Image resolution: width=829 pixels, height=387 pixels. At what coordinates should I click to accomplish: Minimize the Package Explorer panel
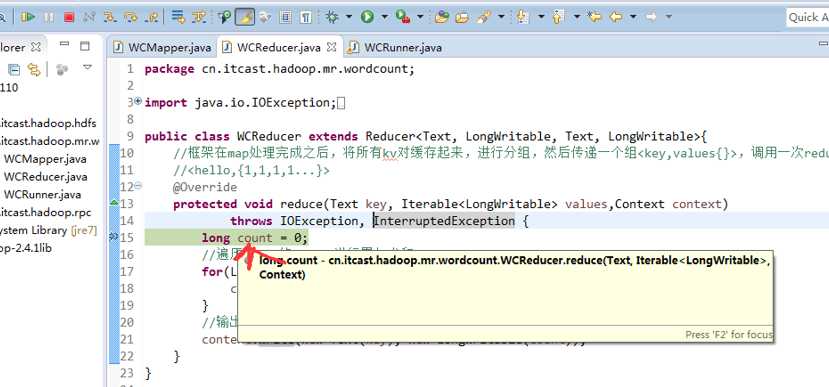click(65, 45)
